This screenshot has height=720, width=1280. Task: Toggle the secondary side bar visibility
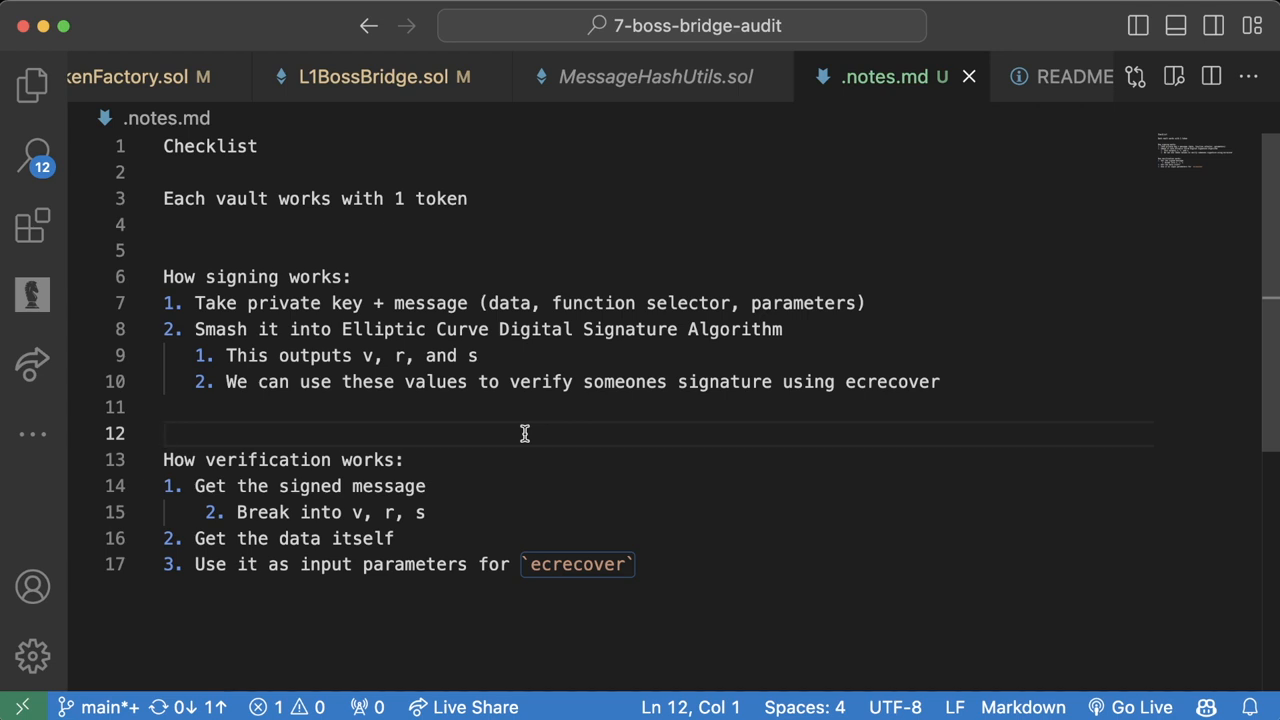pyautogui.click(x=1214, y=26)
